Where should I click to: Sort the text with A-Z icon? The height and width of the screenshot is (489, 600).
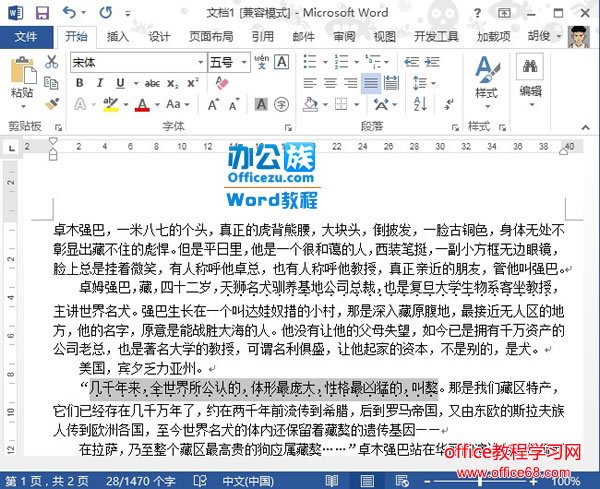420,104
